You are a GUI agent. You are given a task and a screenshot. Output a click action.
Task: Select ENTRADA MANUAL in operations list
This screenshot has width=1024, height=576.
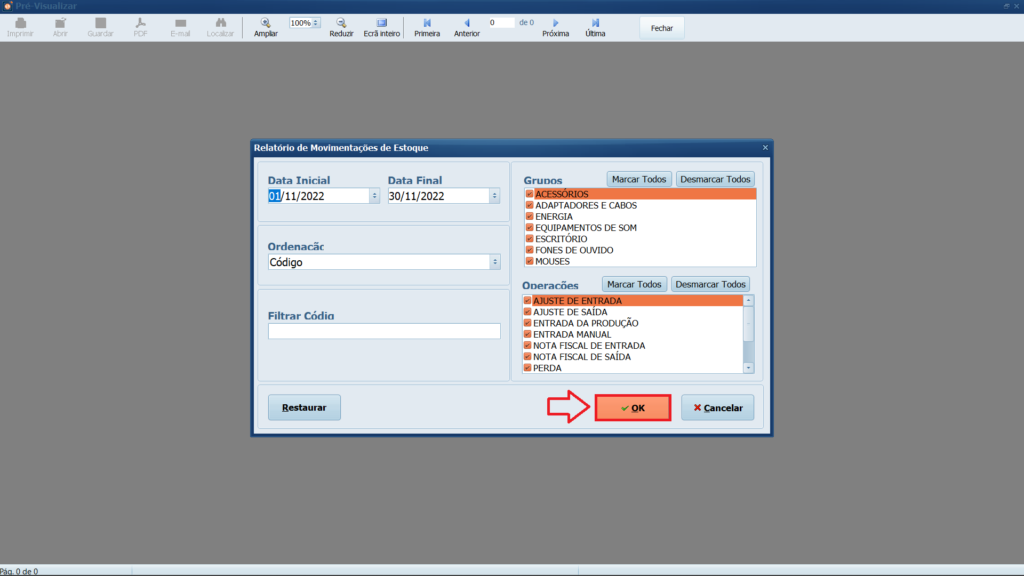572,335
